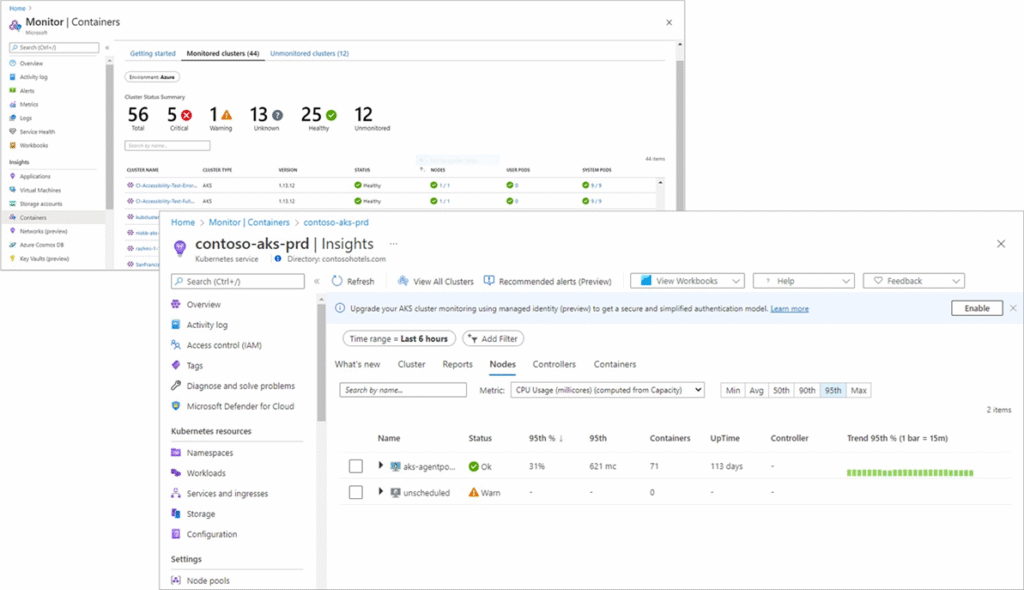This screenshot has width=1024, height=590.
Task: Open the Metric CPU Usage dropdown
Action: click(x=607, y=390)
